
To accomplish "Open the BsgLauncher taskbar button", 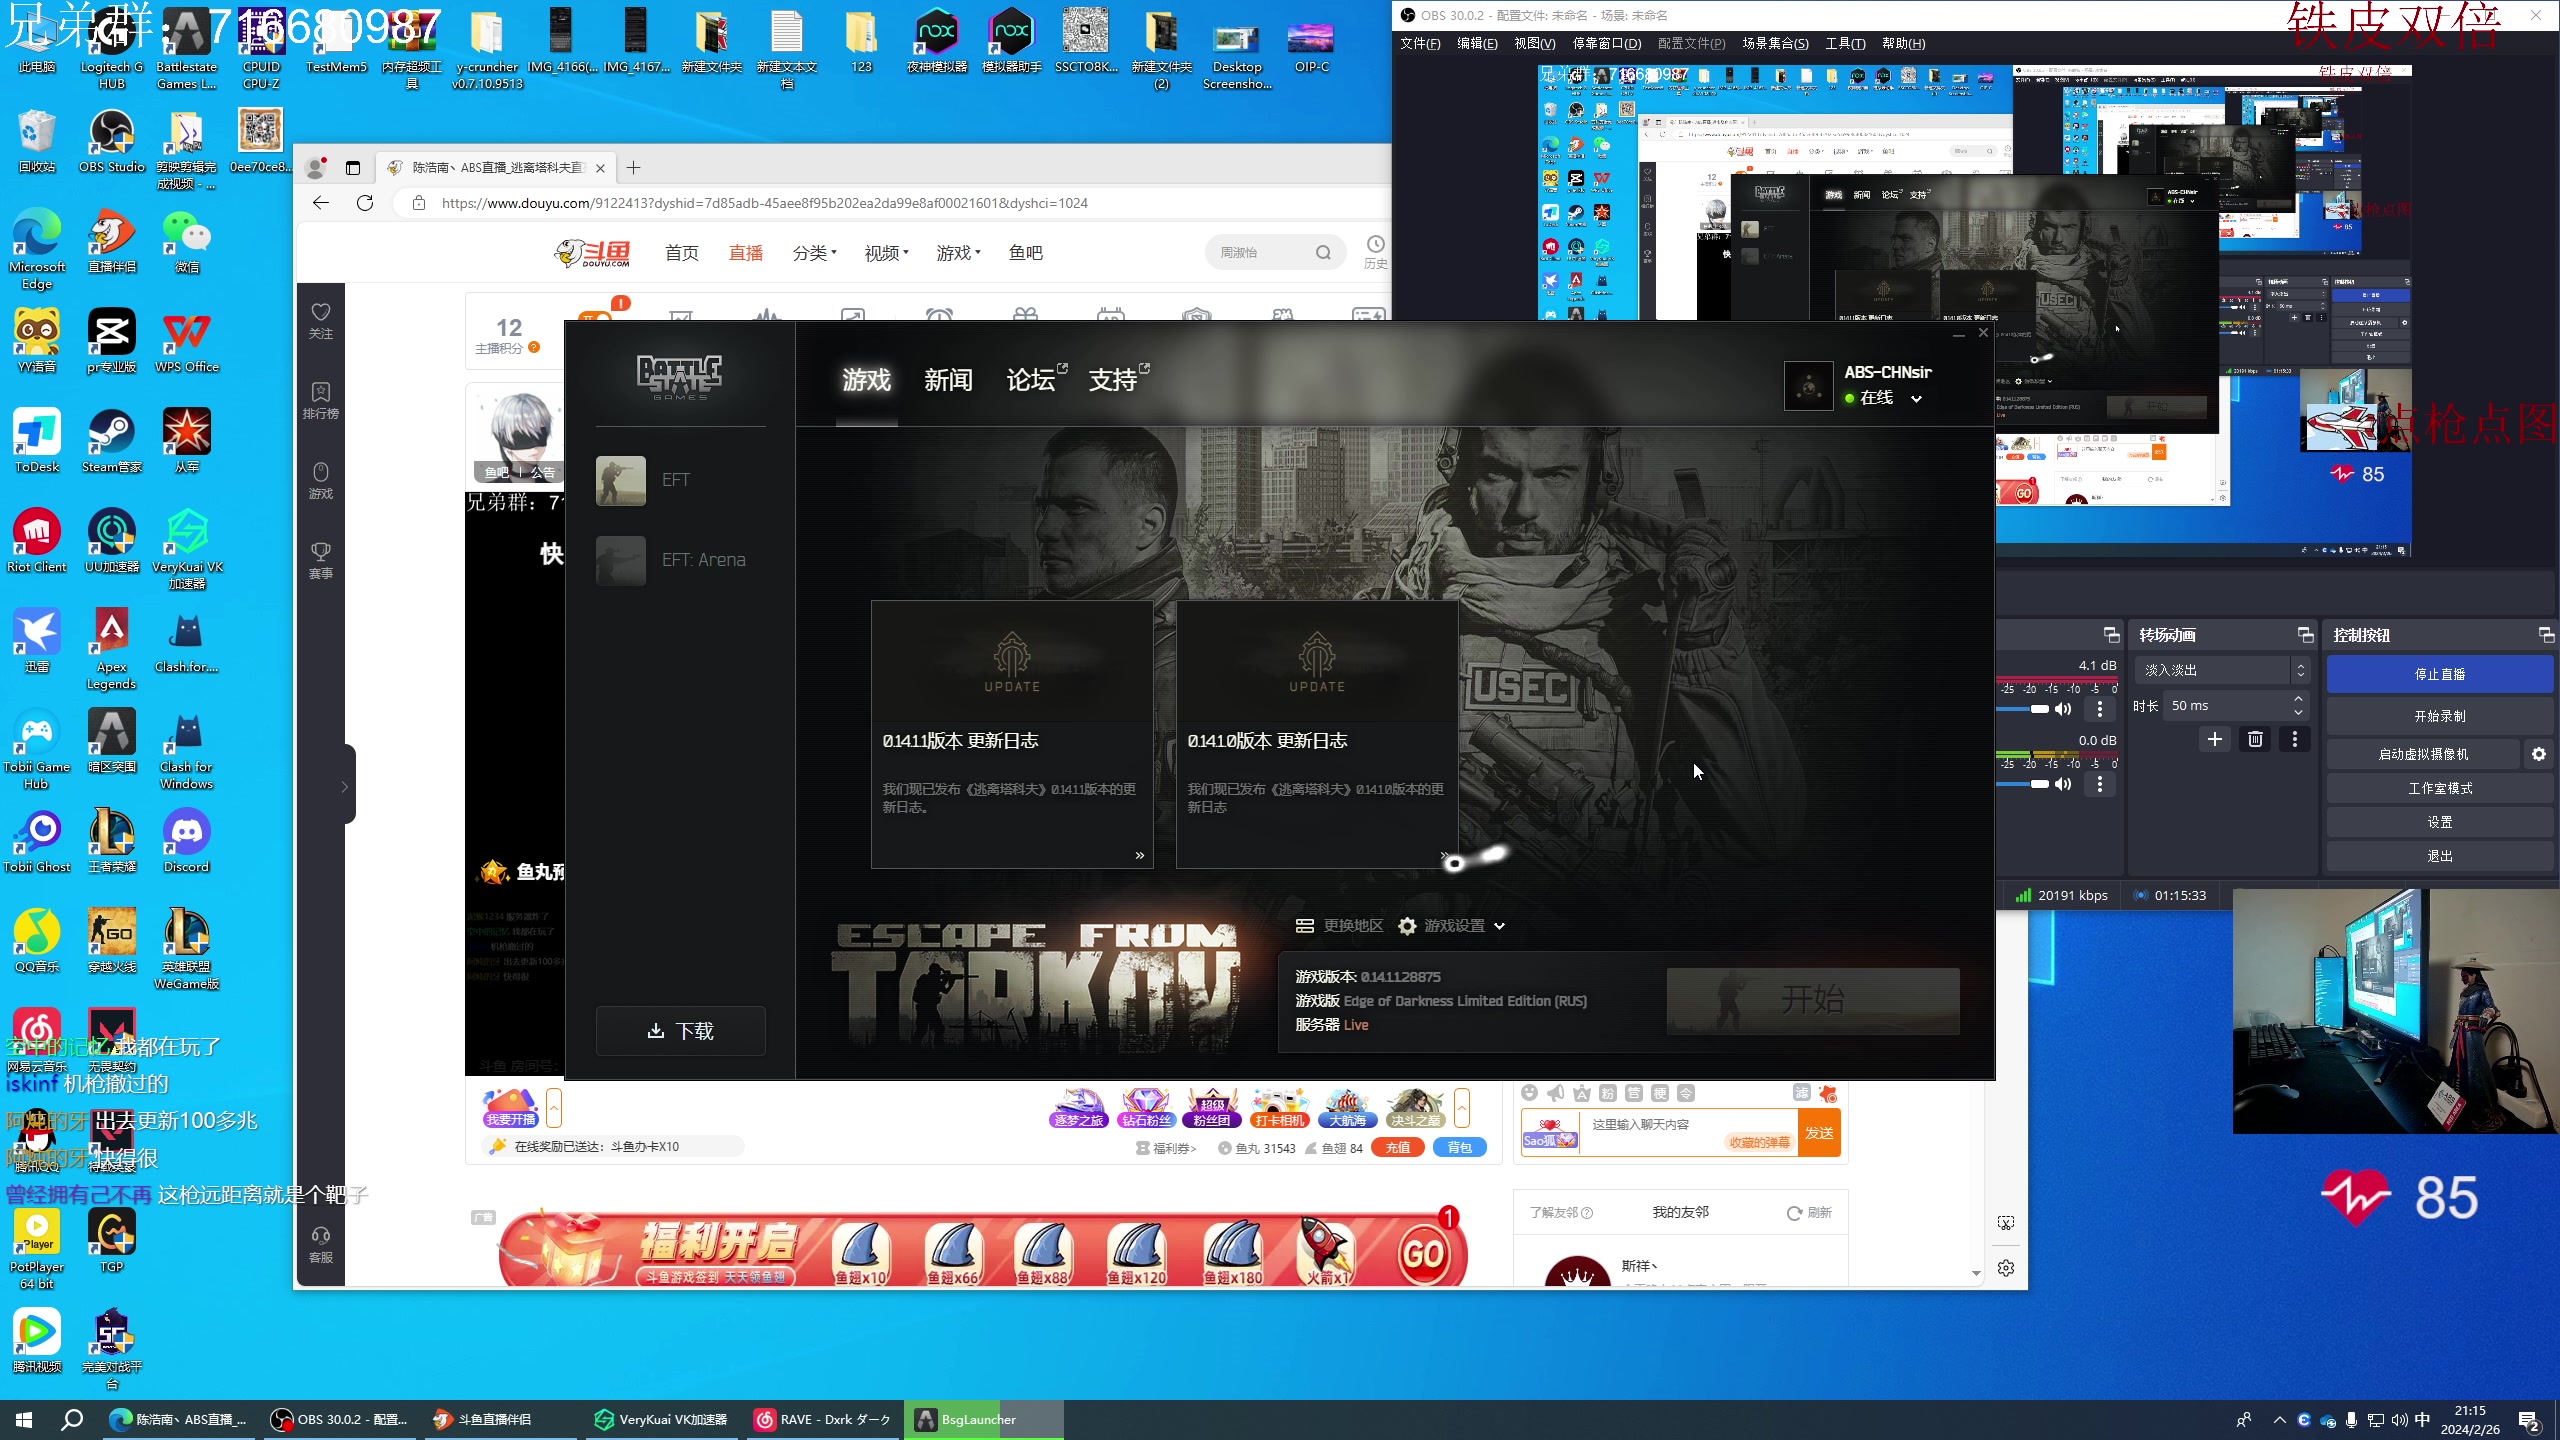I will coord(984,1420).
